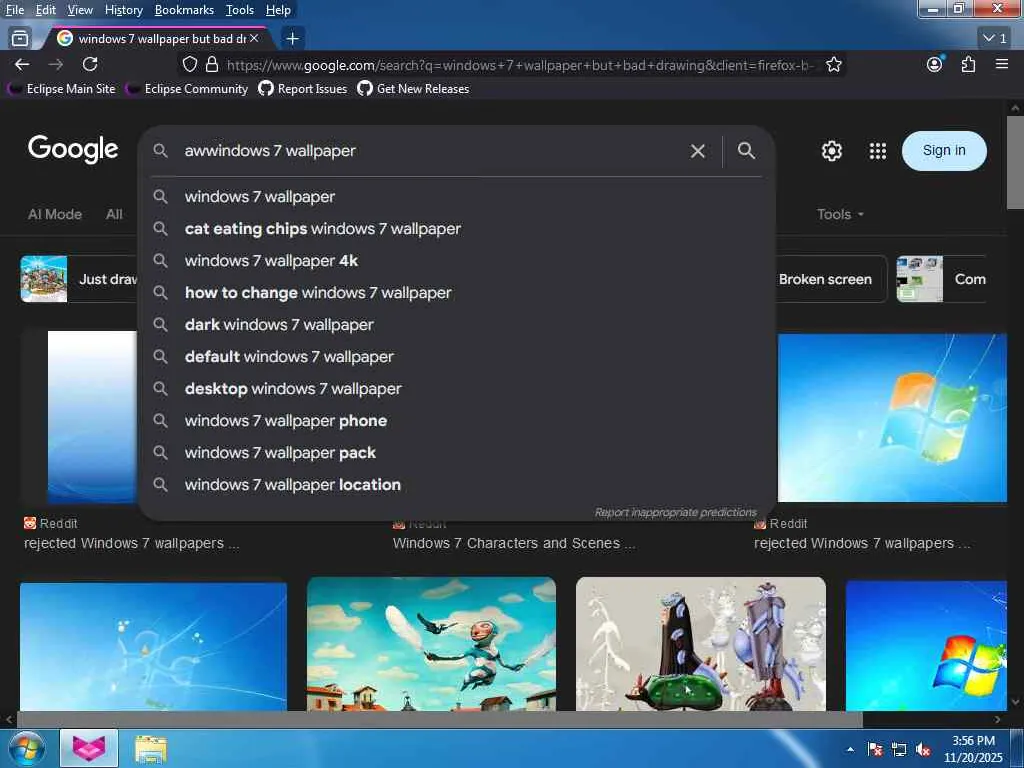Go to Google home via the logo
Viewport: 1024px width, 768px height.
click(x=73, y=150)
